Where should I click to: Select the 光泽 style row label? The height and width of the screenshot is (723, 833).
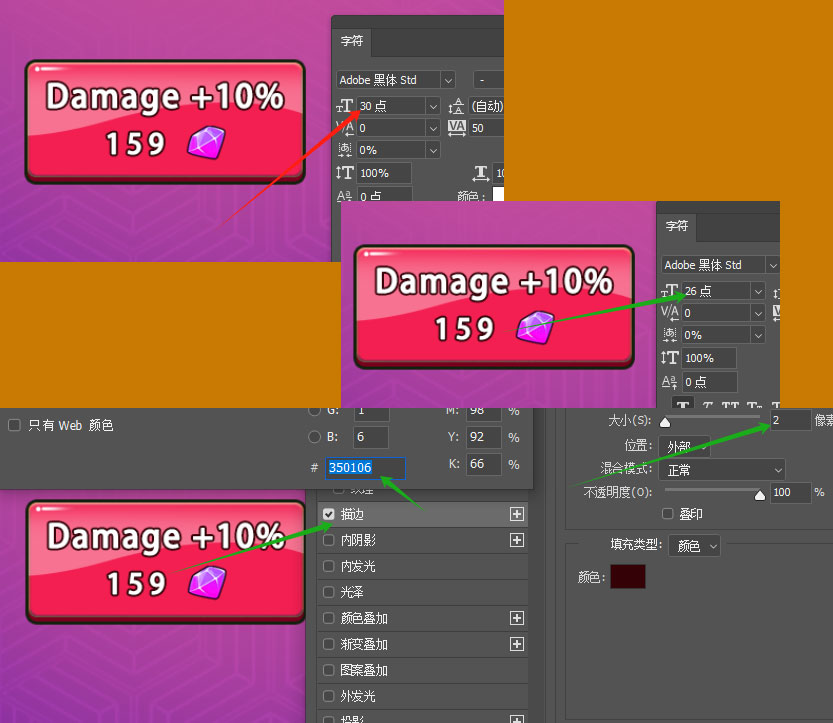tap(352, 592)
